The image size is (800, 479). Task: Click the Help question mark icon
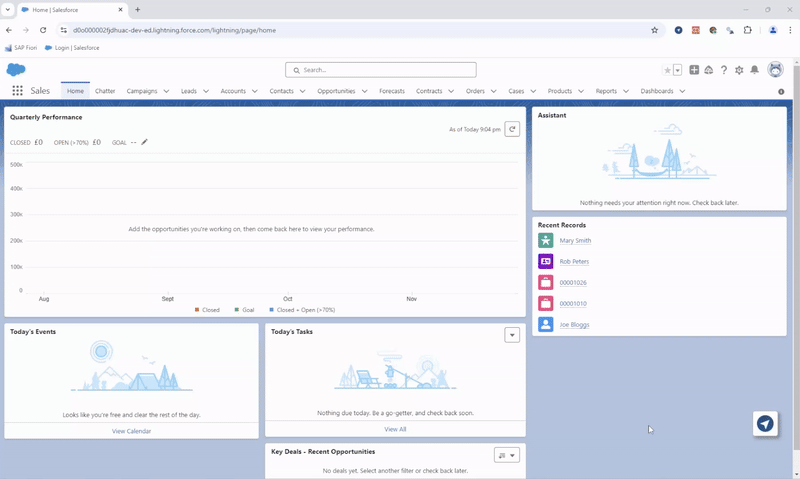(724, 70)
